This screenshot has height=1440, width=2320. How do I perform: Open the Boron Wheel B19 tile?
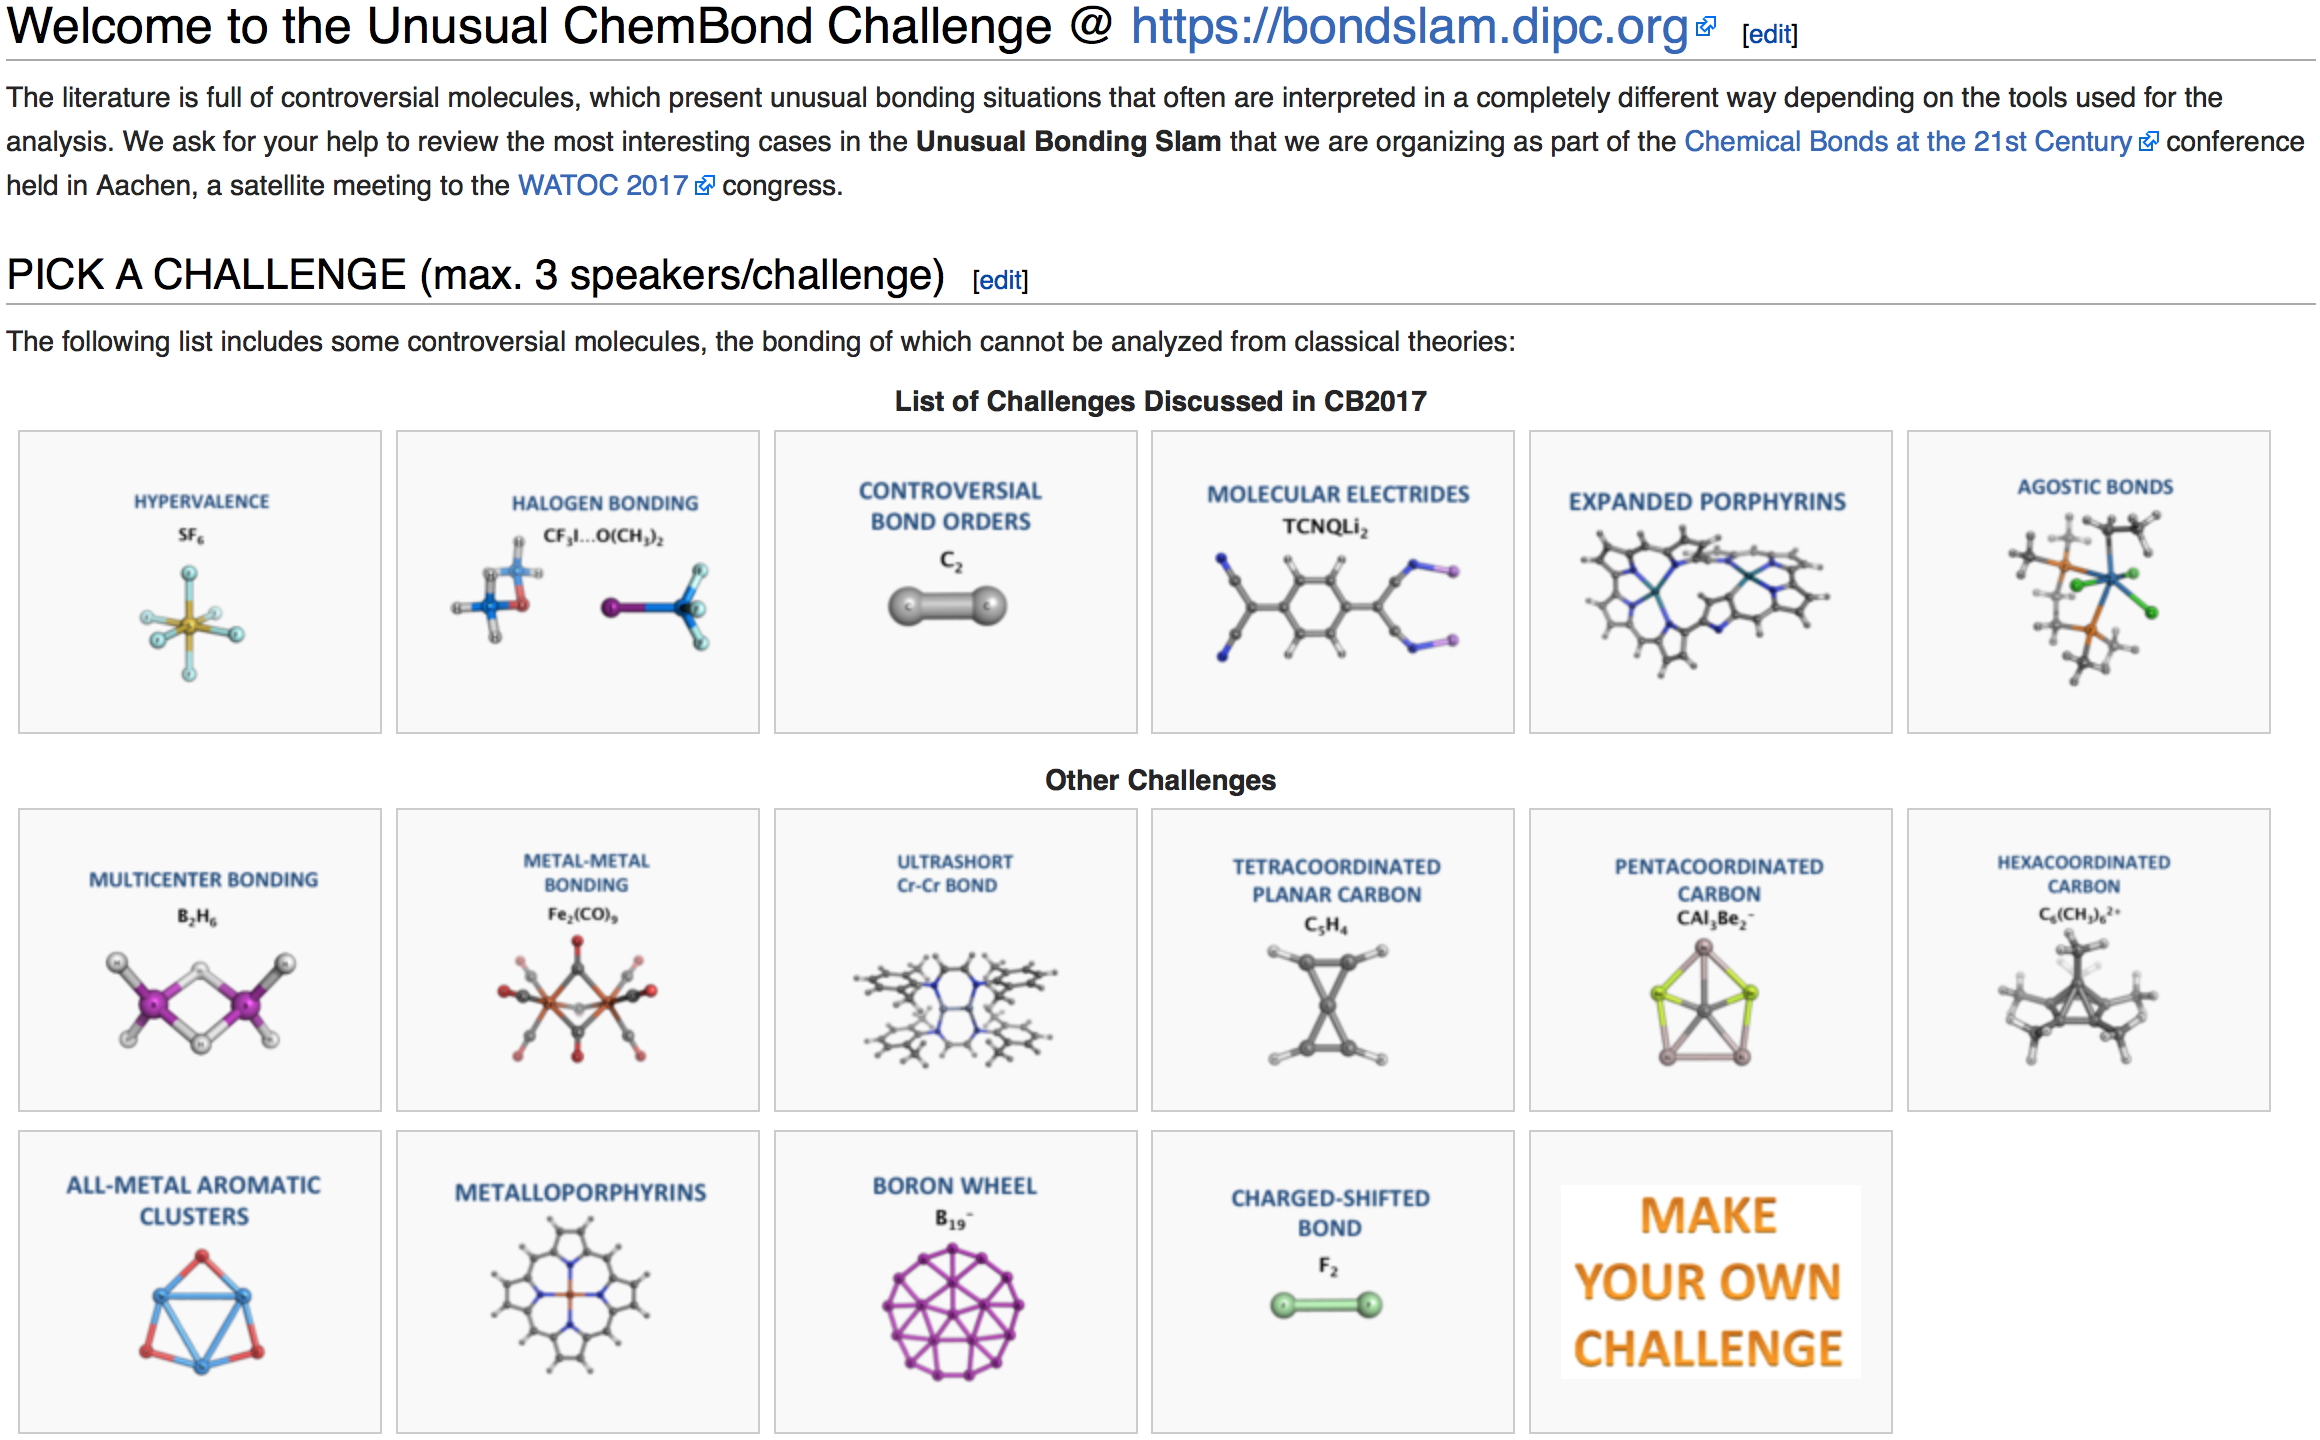tap(955, 1282)
